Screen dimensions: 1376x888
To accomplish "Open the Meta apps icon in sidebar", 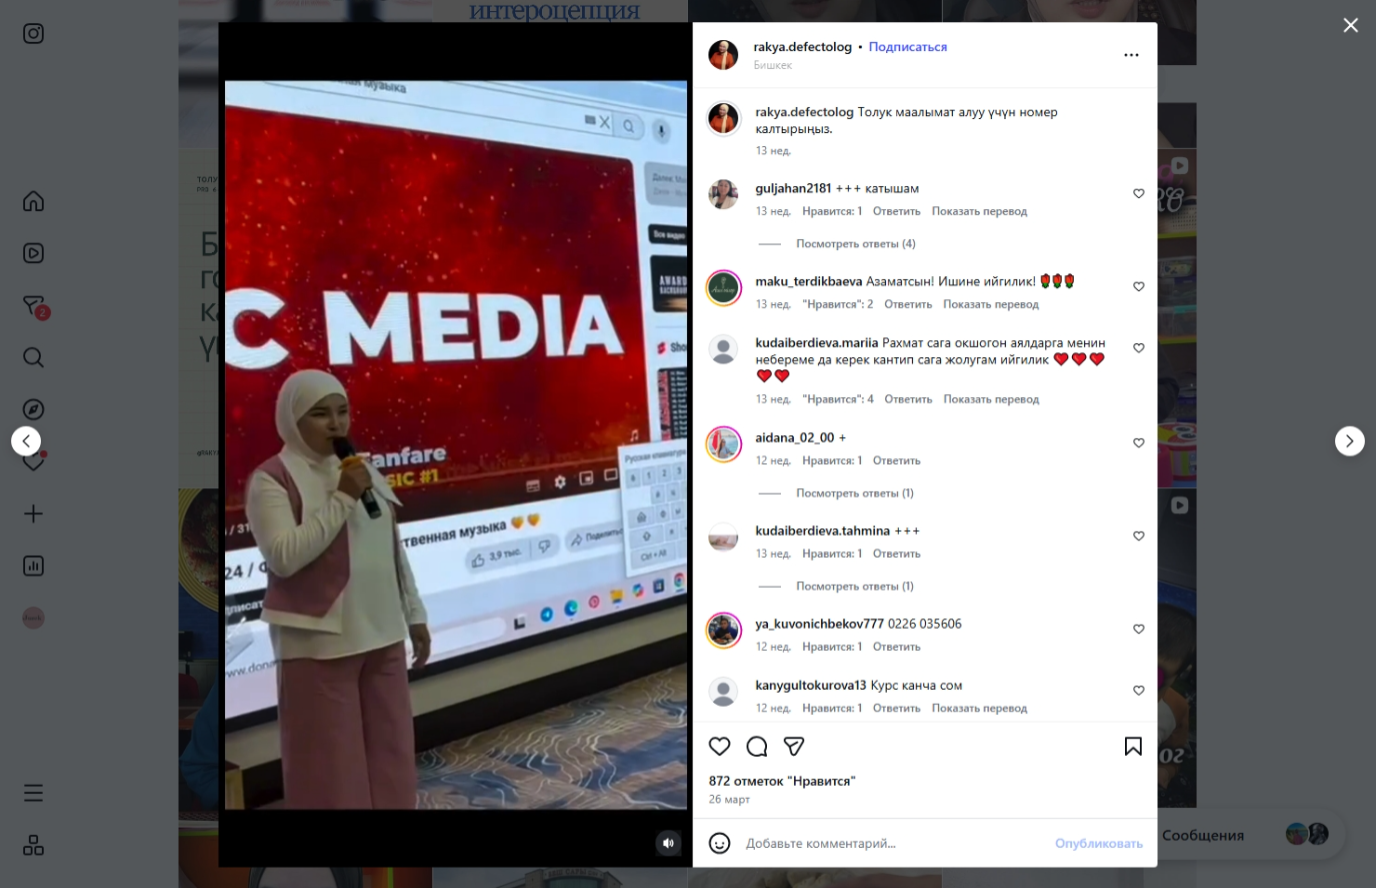I will point(33,845).
